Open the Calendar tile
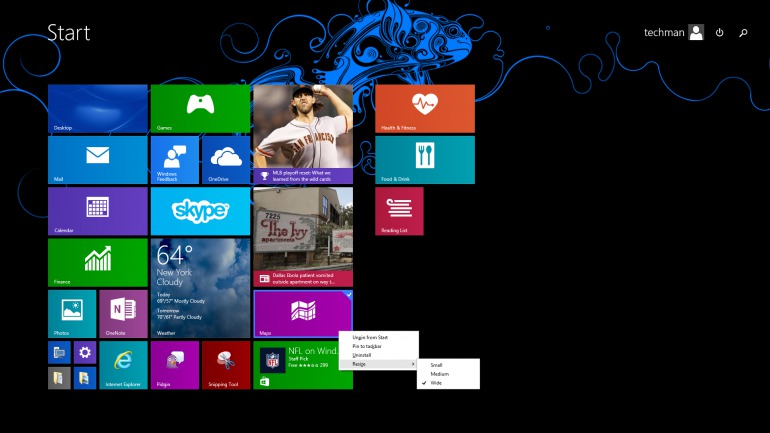The image size is (770, 433). click(98, 211)
